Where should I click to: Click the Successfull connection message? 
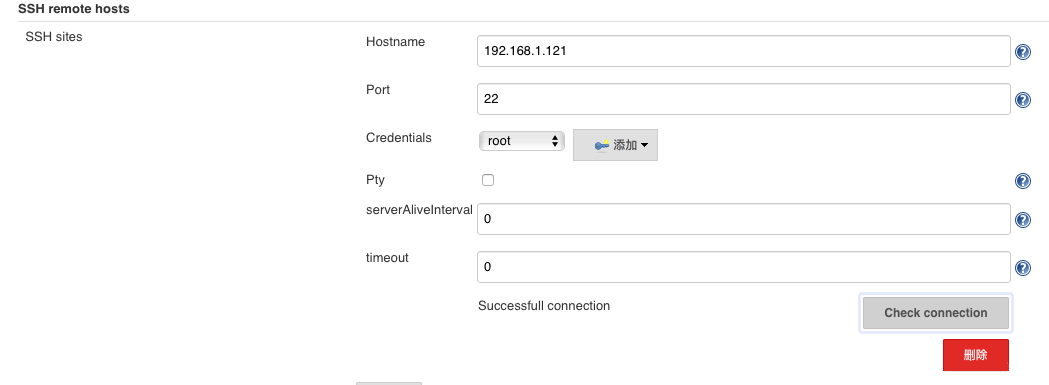(x=544, y=306)
